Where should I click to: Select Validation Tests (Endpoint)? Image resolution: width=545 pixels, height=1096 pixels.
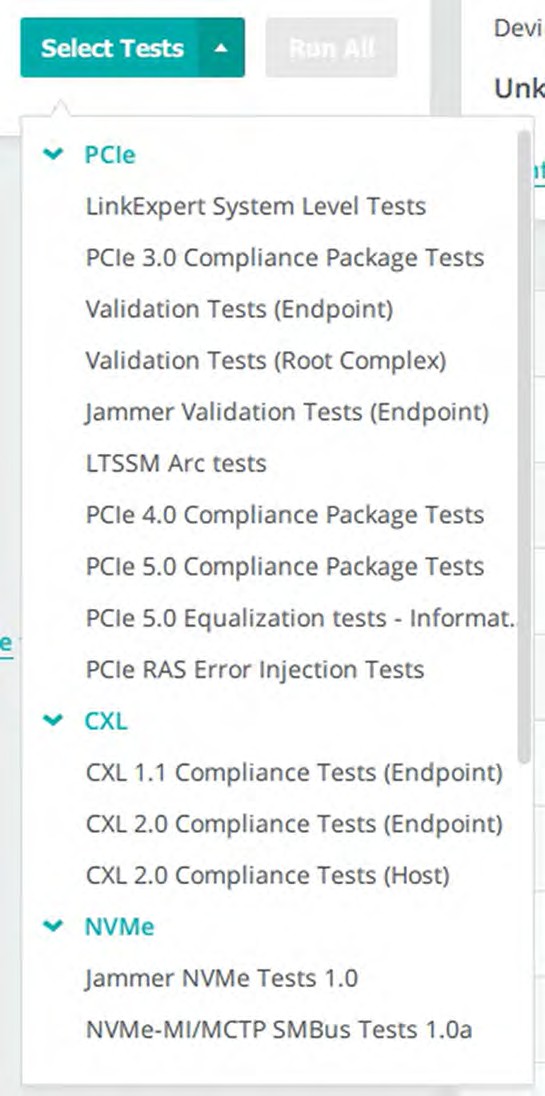point(240,309)
